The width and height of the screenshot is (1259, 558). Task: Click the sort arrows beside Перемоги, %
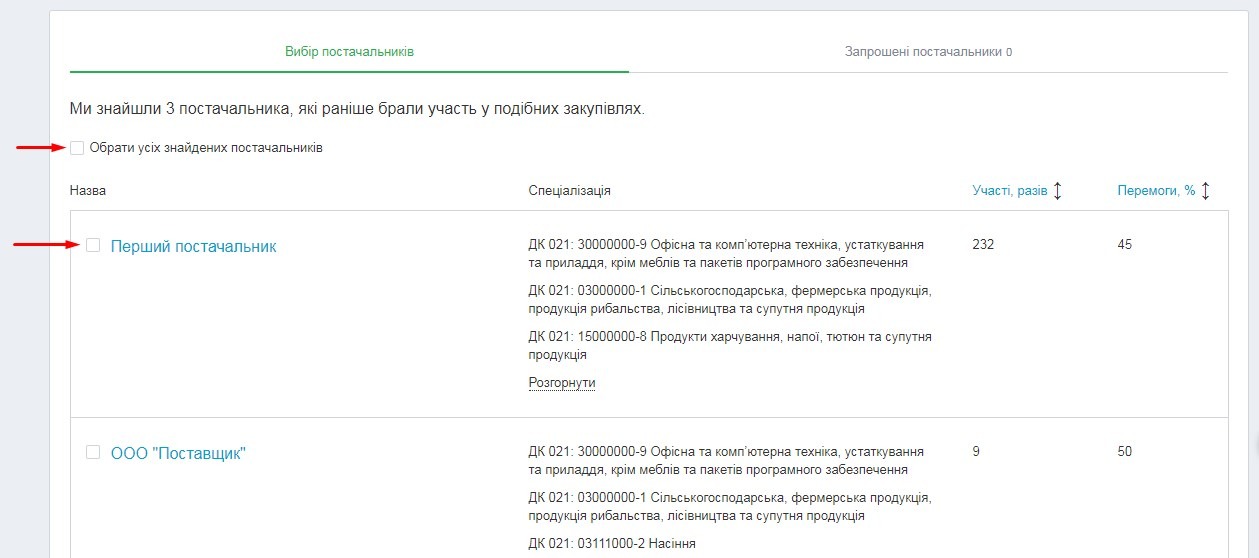[1205, 191]
